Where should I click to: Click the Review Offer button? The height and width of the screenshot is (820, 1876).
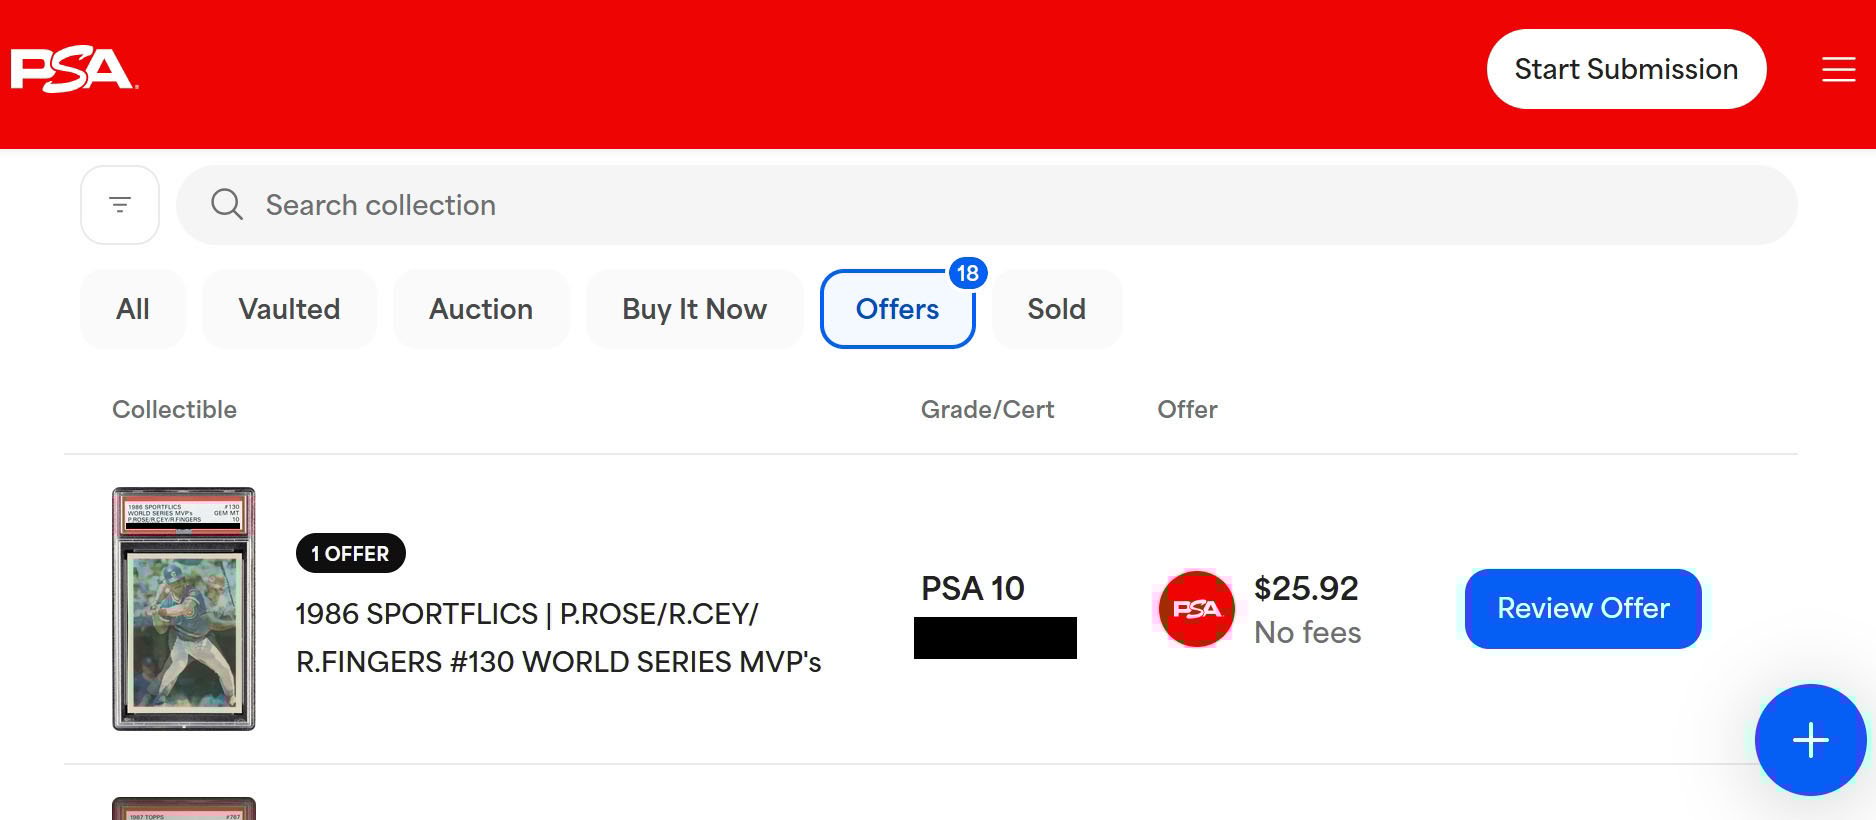pyautogui.click(x=1583, y=608)
